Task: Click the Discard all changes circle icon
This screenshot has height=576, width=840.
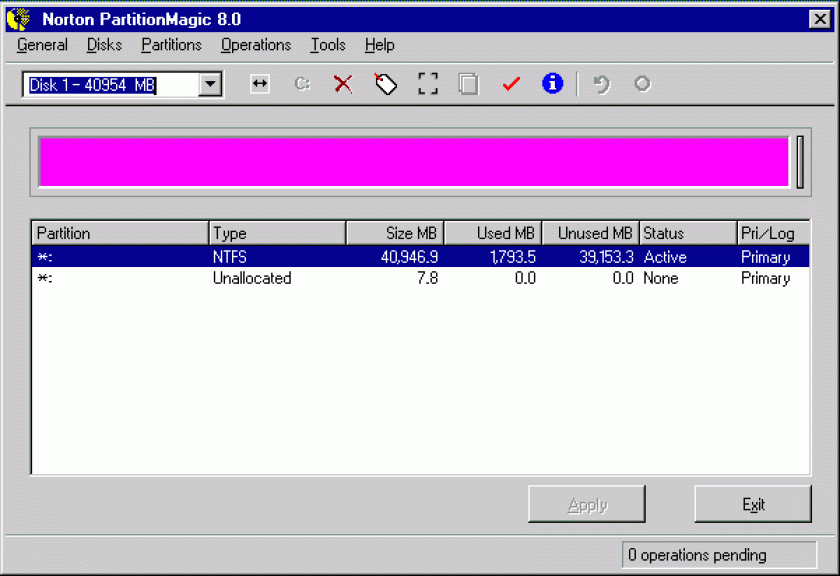Action: tap(642, 84)
